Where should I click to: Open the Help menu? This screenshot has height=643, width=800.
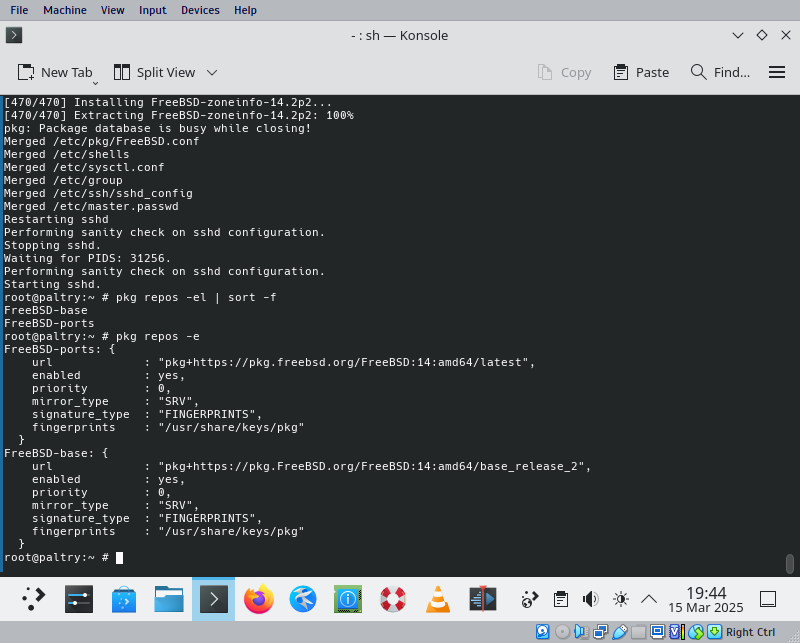coord(245,10)
